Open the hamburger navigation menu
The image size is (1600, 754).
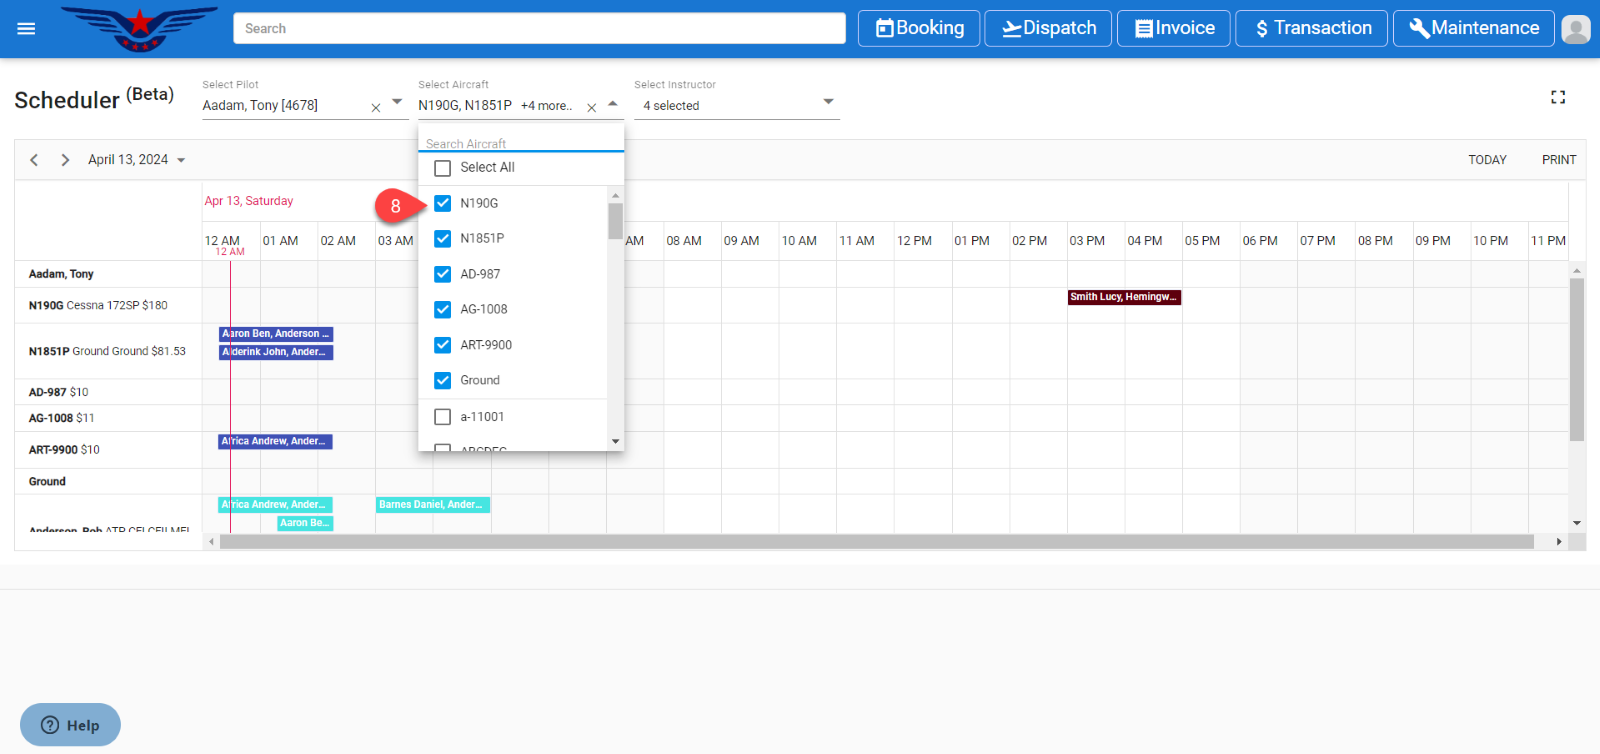(26, 29)
